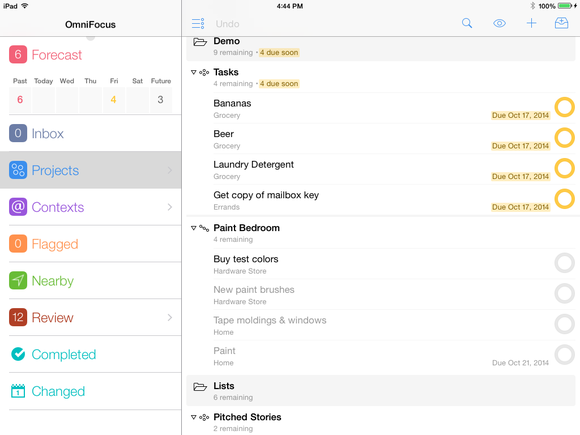
Task: Tap the Bluetooth status icon
Action: click(x=533, y=6)
